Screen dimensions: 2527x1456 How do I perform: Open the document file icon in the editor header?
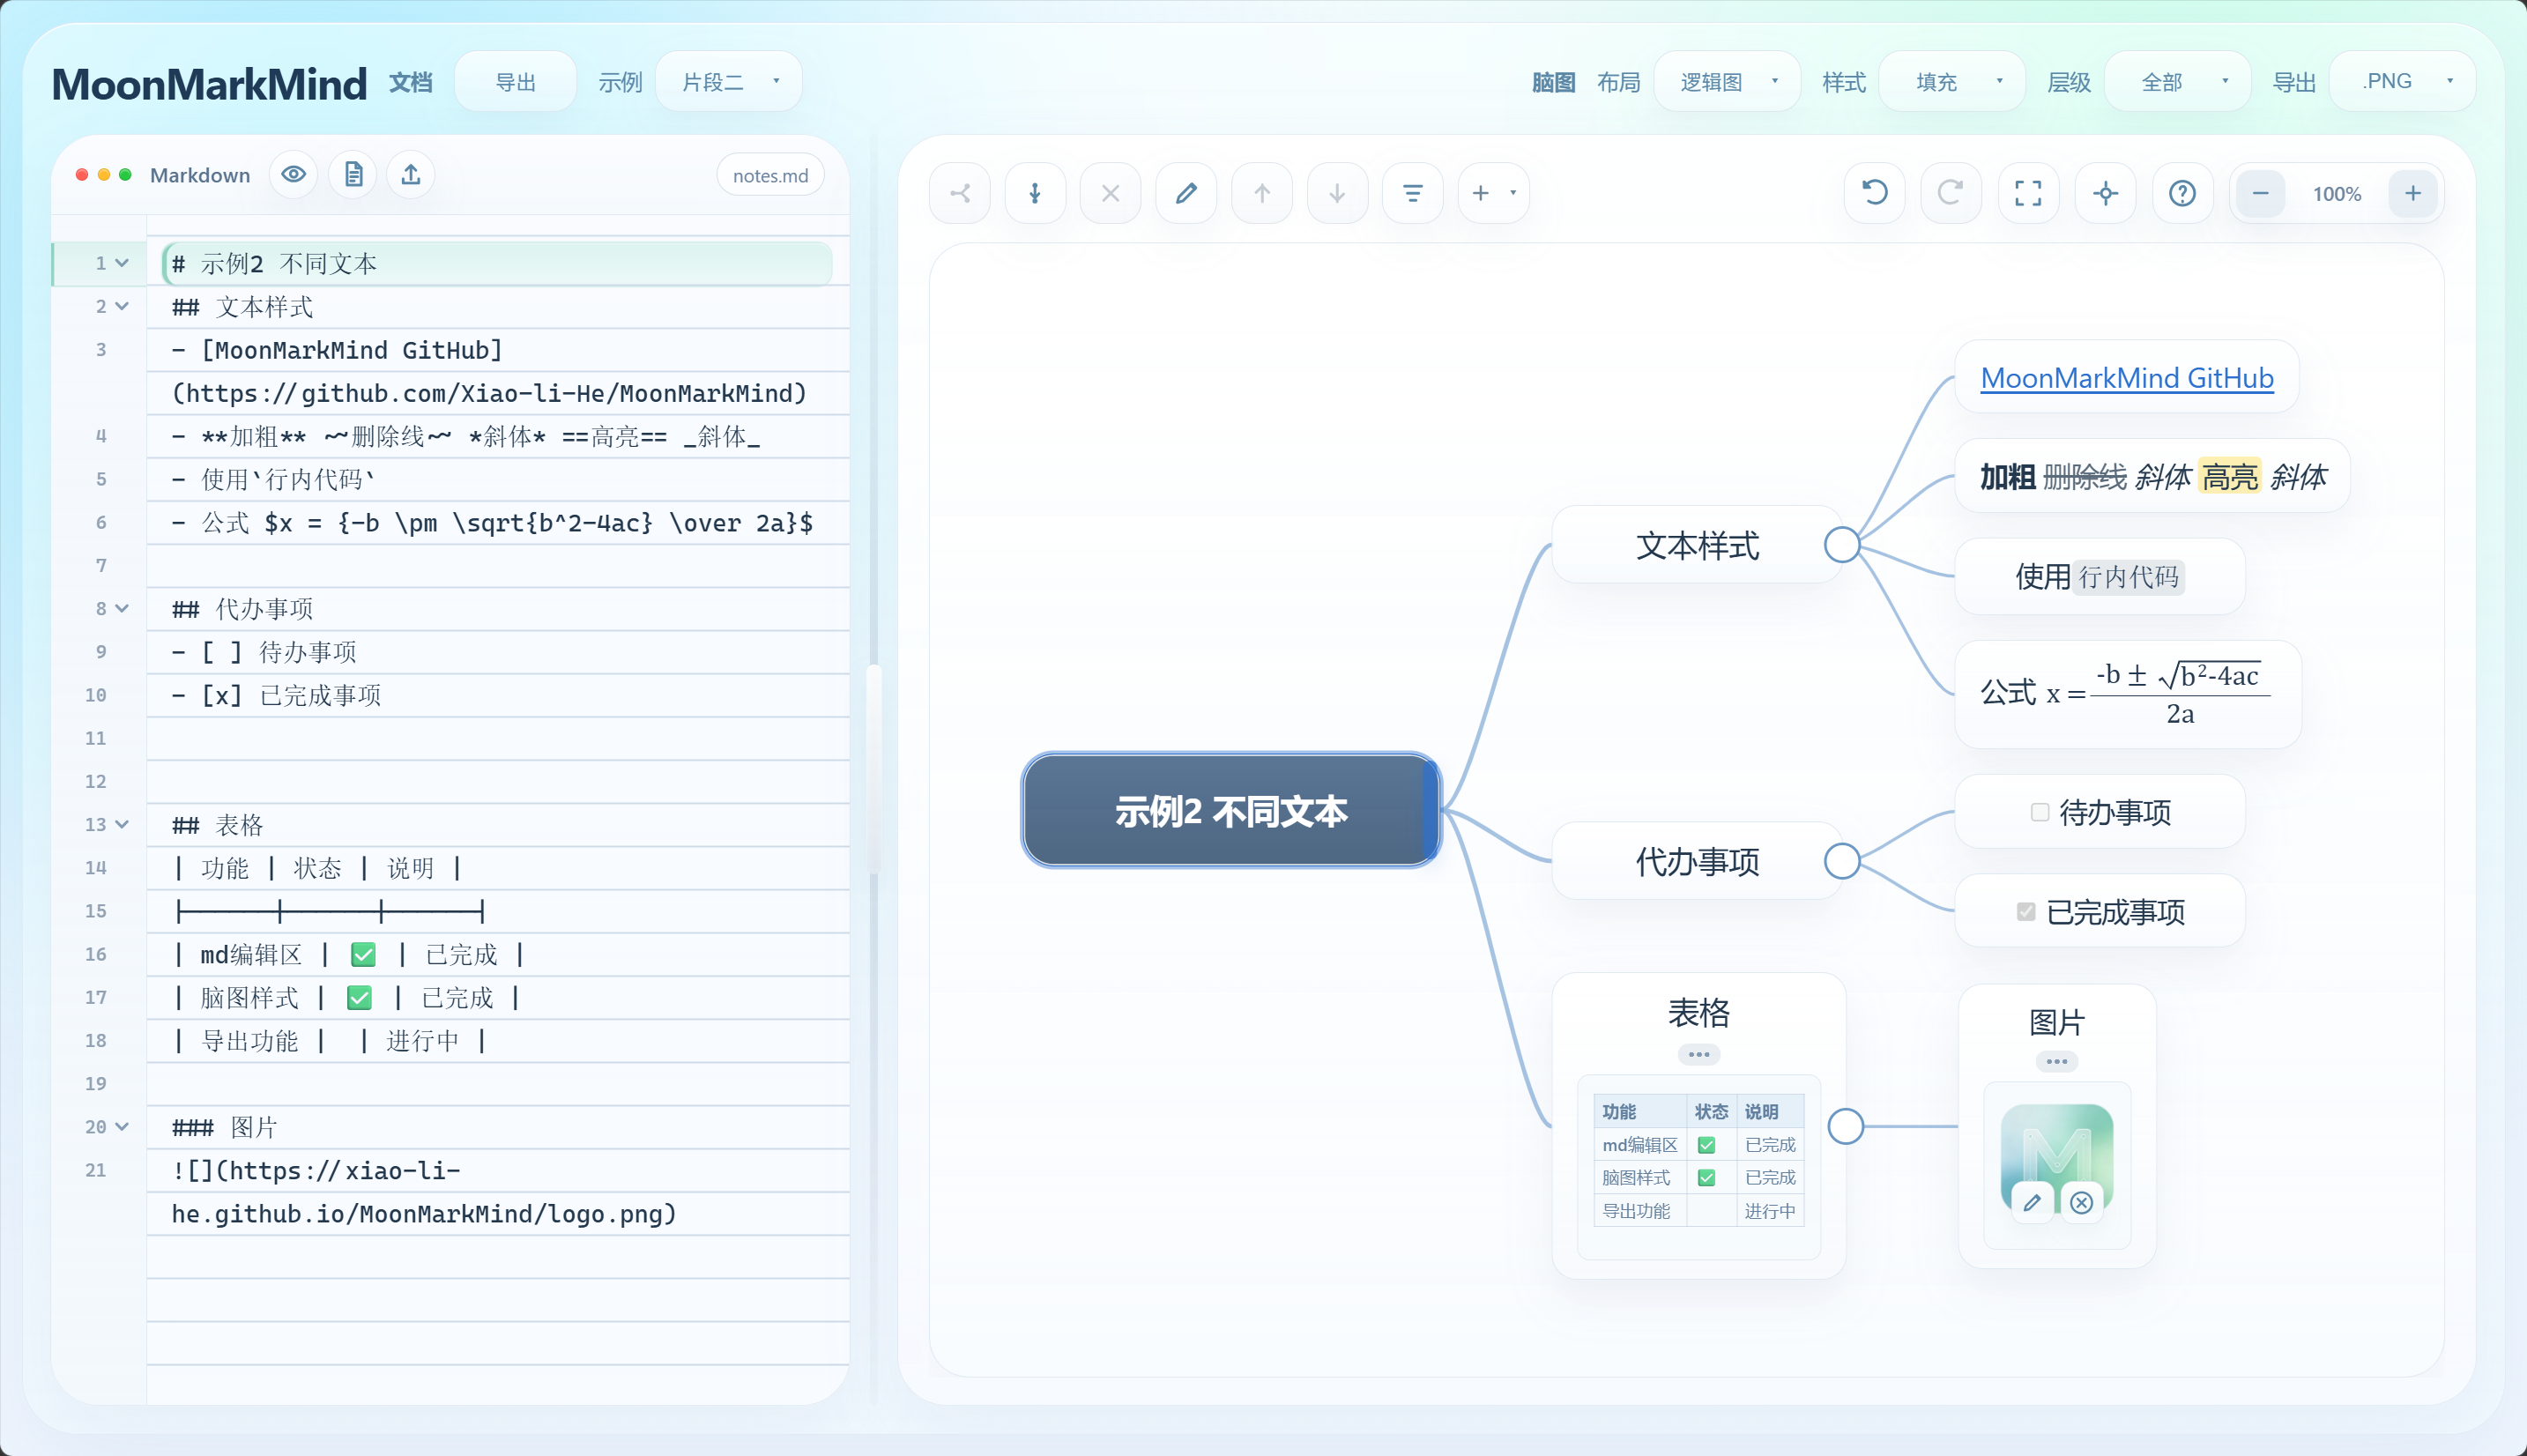click(x=353, y=175)
